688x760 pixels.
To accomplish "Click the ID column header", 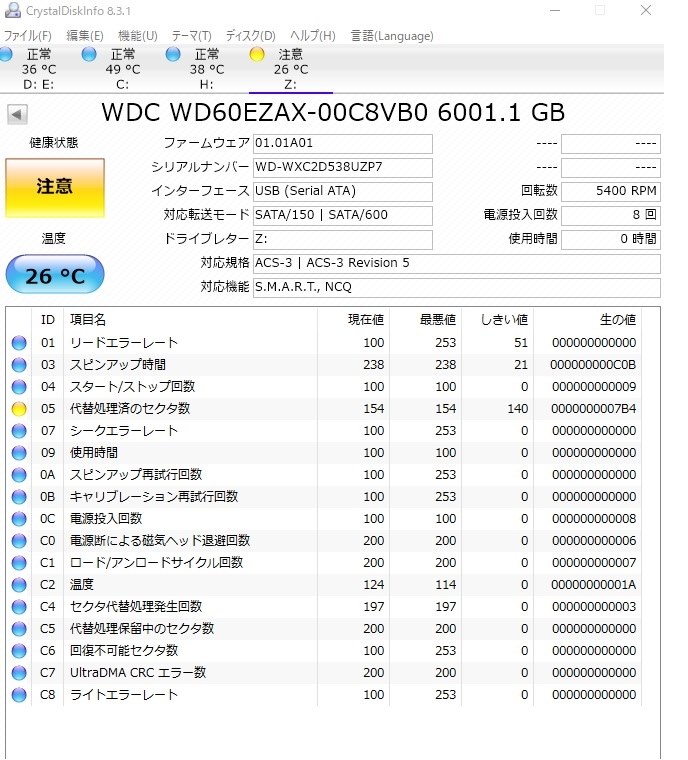I will click(48, 320).
